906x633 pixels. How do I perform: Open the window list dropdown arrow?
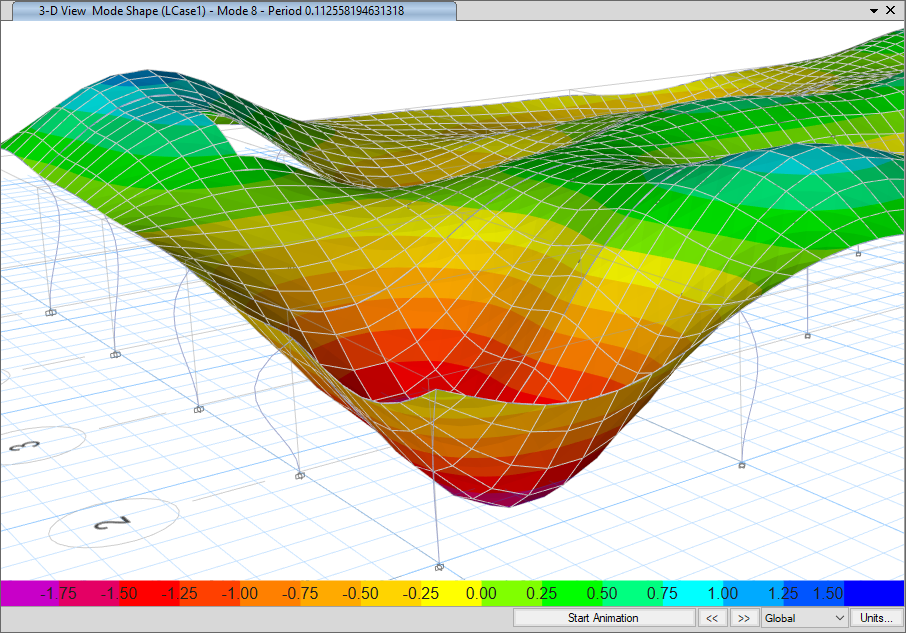(x=873, y=10)
